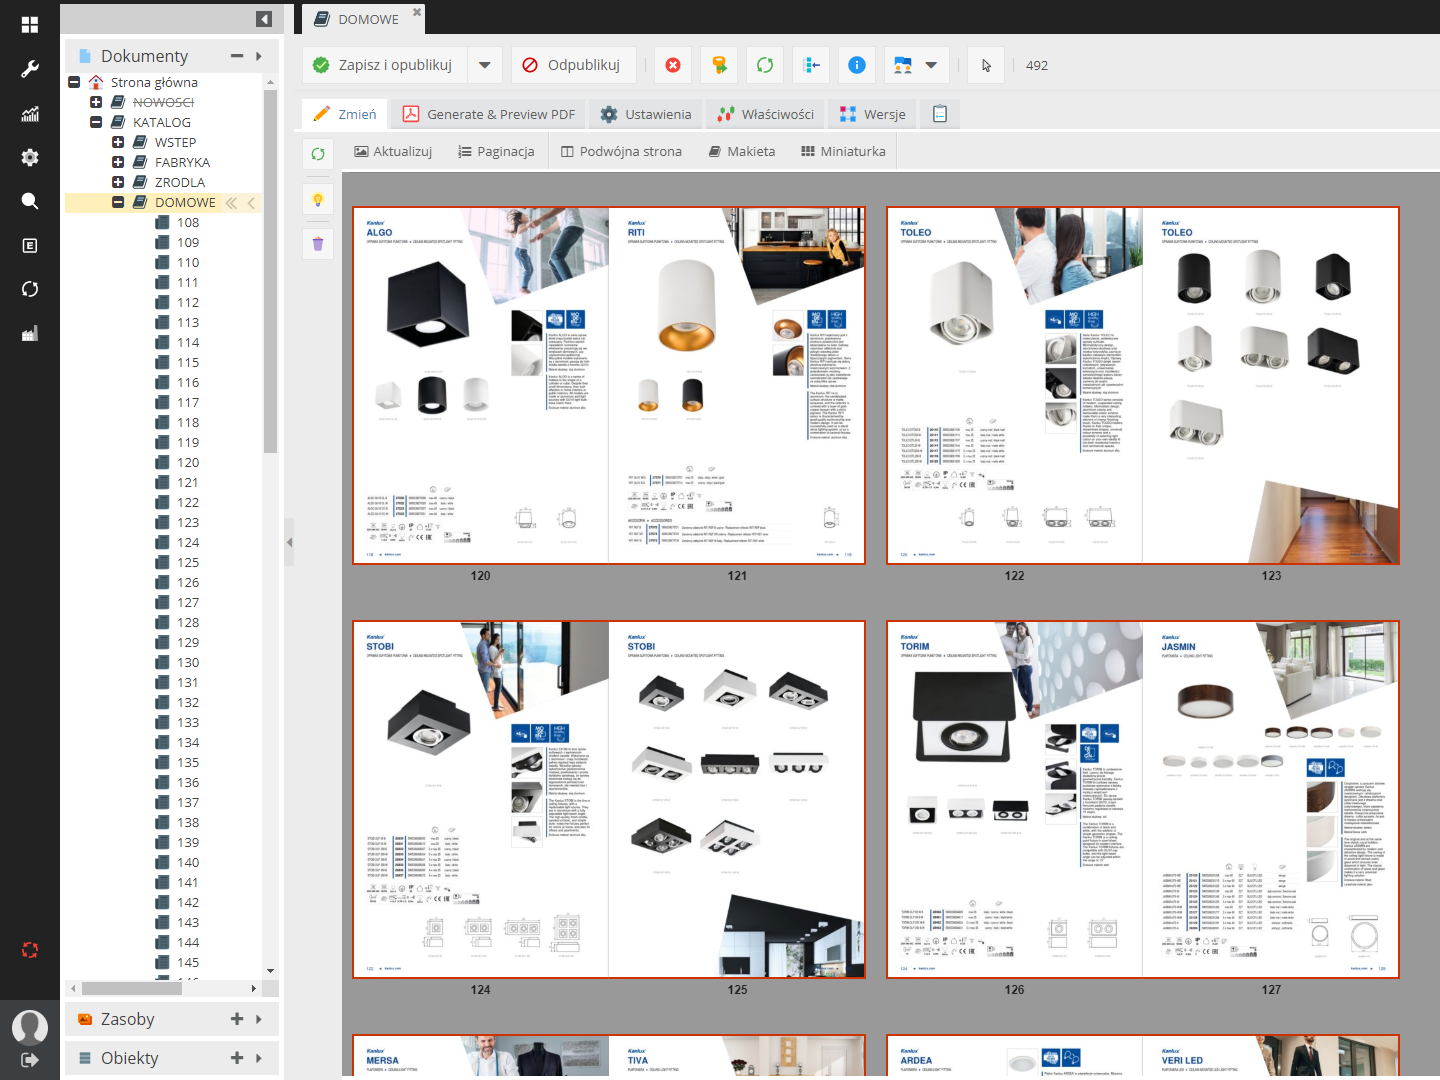Open the TORIM page 126 thumbnail

pos(1015,800)
